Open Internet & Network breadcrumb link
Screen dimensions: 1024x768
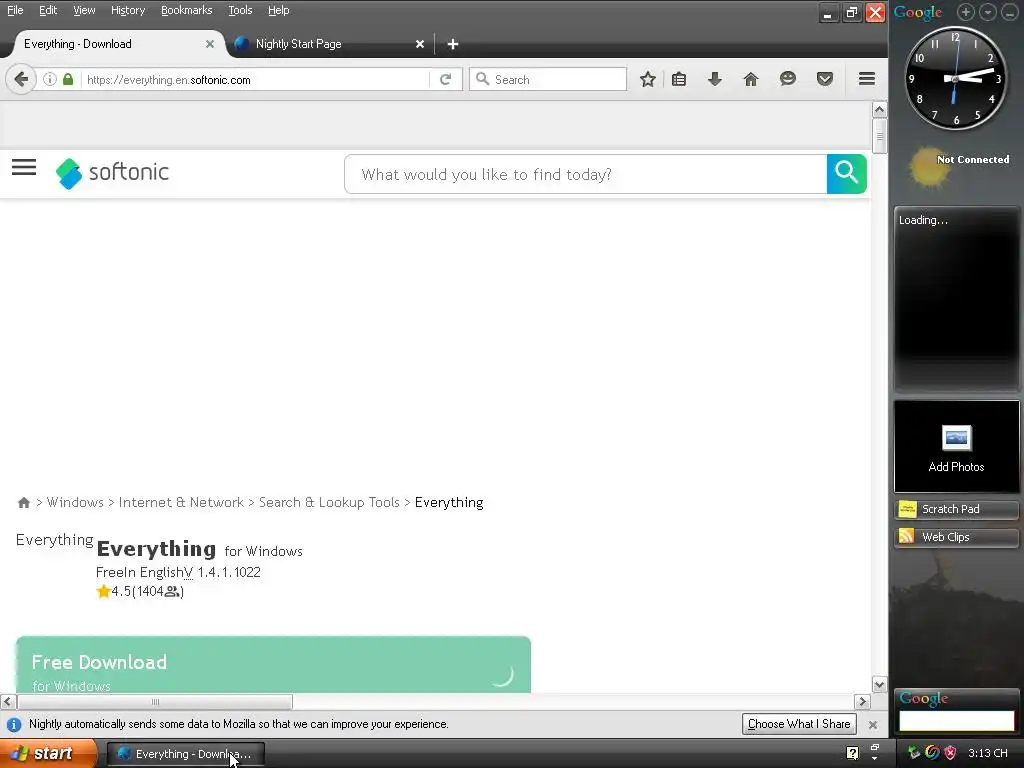point(181,502)
